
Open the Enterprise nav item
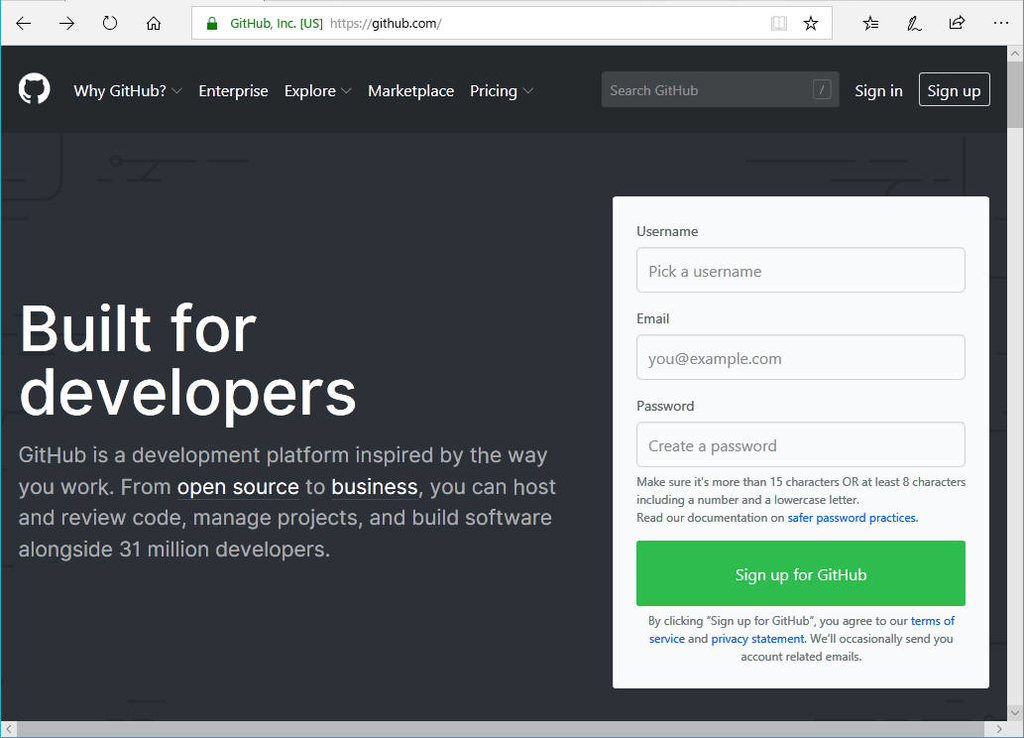pyautogui.click(x=233, y=91)
